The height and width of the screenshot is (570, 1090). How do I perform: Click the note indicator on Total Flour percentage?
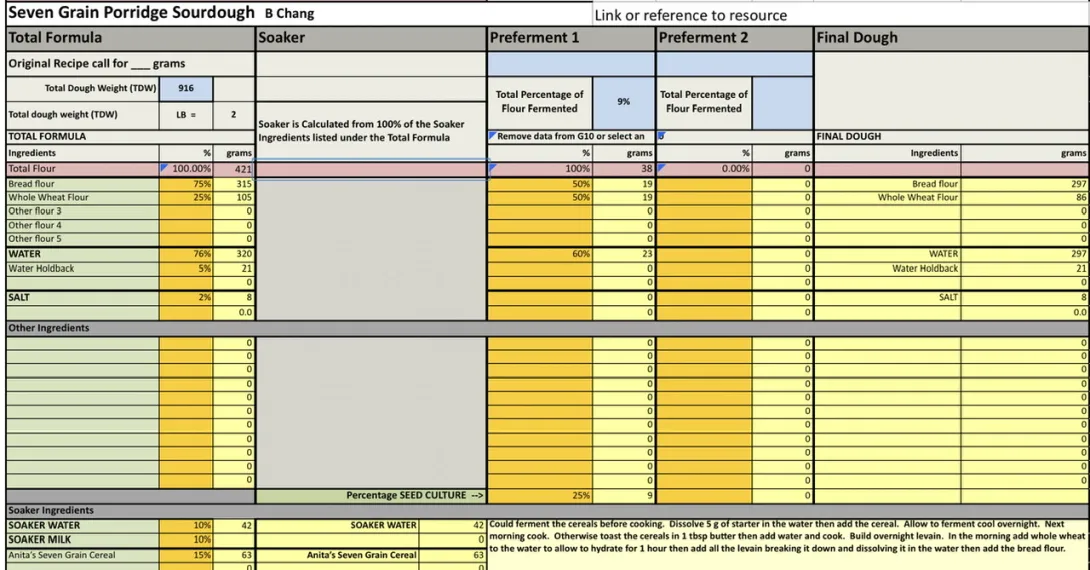click(163, 166)
